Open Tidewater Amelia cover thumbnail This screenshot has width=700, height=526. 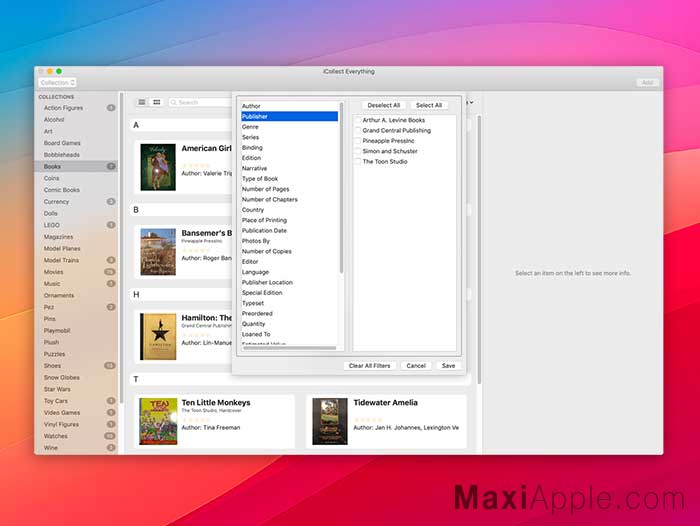pos(330,422)
